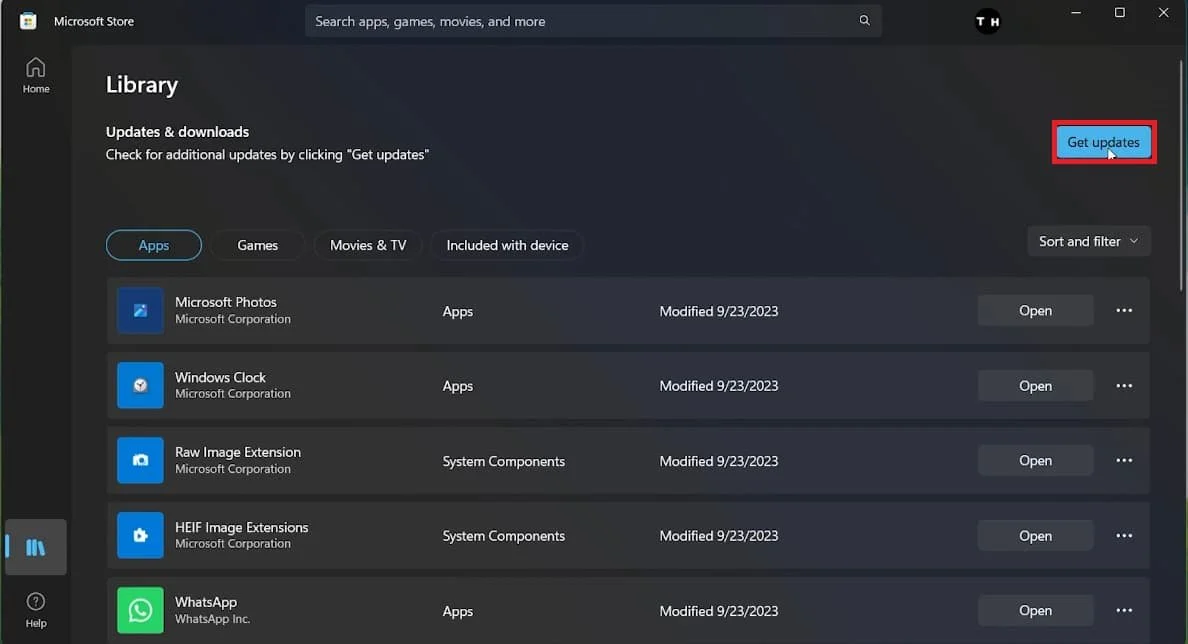Click the Raw Image Extension title text

pyautogui.click(x=238, y=452)
